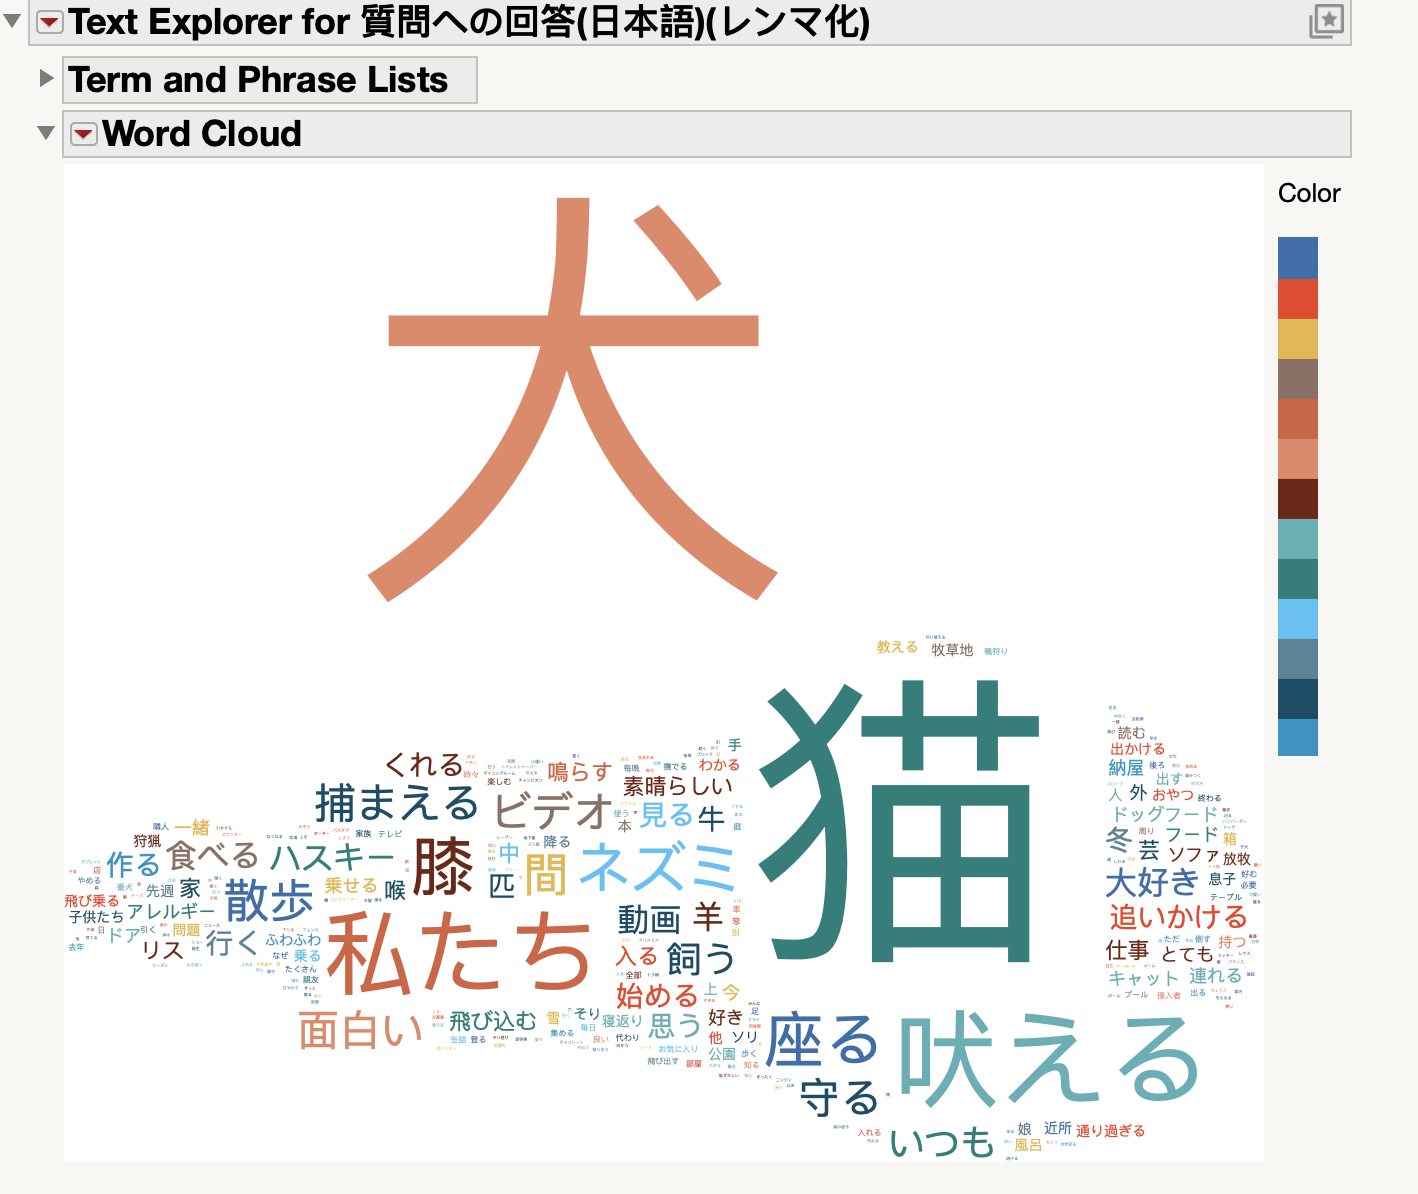The image size is (1418, 1194).
Task: Choose the dark navy legend swatch
Action: click(1297, 699)
